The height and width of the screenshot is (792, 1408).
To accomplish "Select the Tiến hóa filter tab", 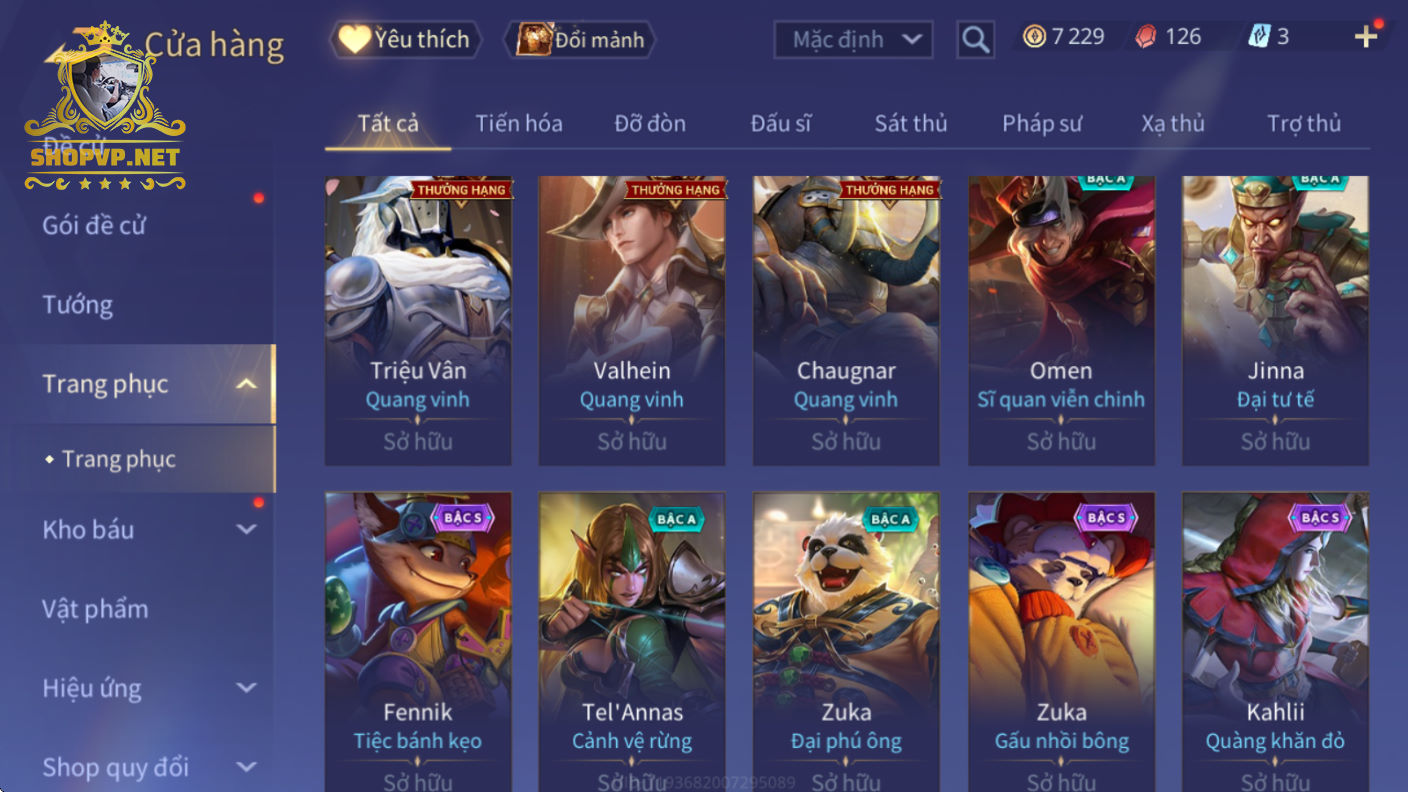I will 518,123.
